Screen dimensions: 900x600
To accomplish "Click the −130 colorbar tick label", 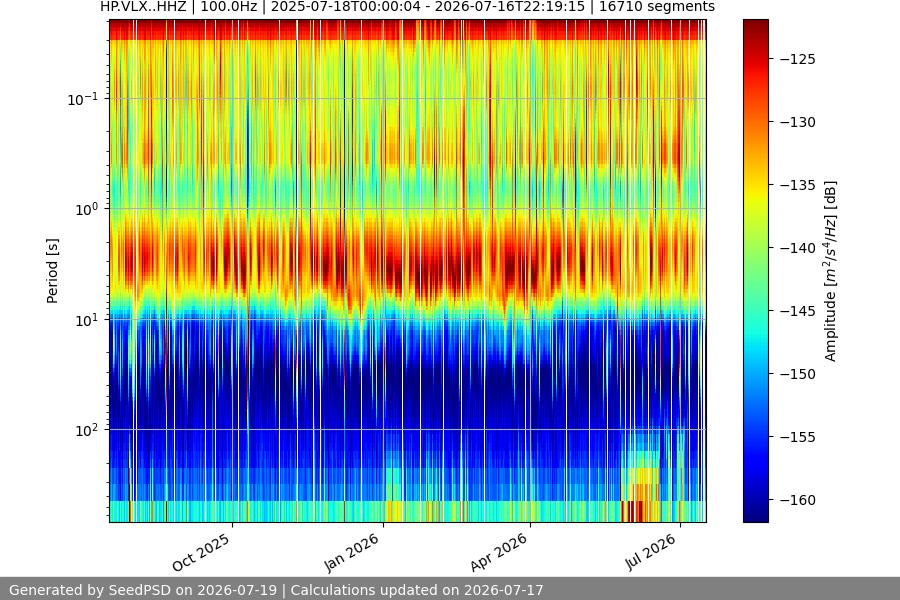I will click(798, 122).
